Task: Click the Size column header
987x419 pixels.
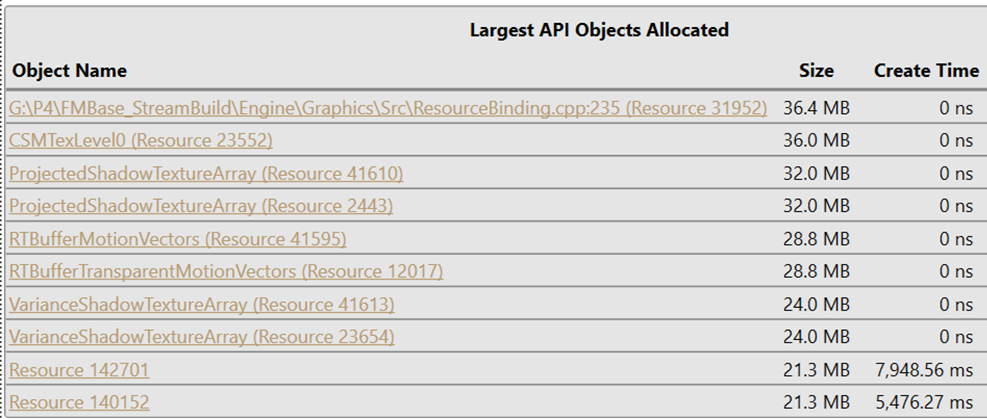Action: [816, 70]
